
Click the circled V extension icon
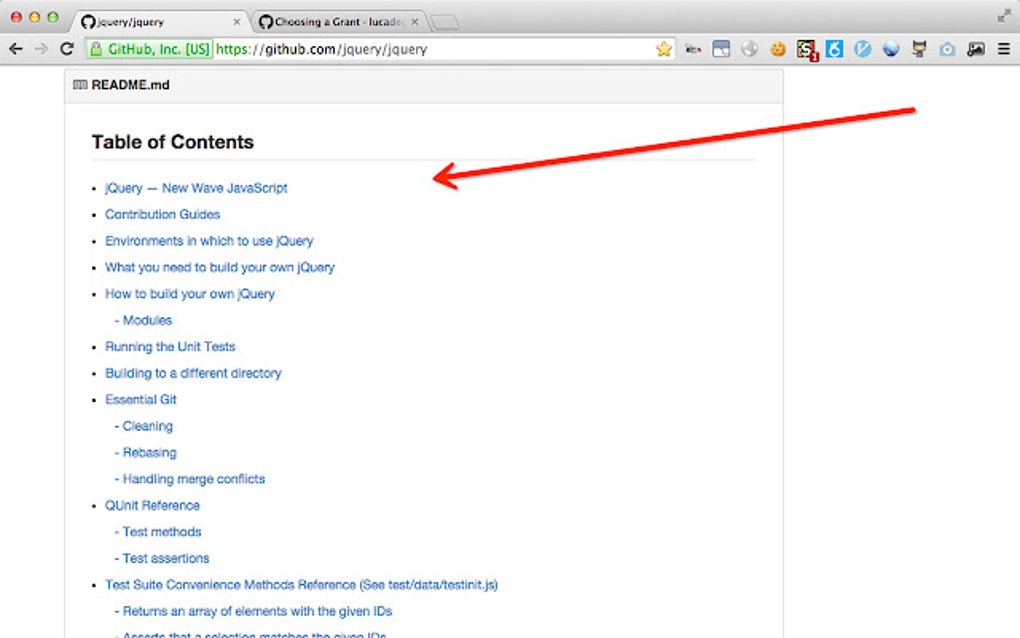pos(862,48)
